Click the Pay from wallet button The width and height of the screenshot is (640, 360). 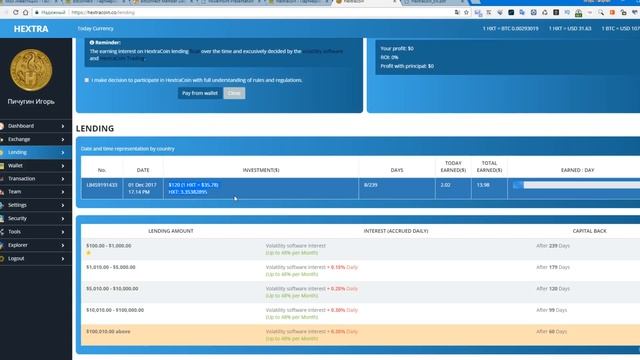point(200,93)
